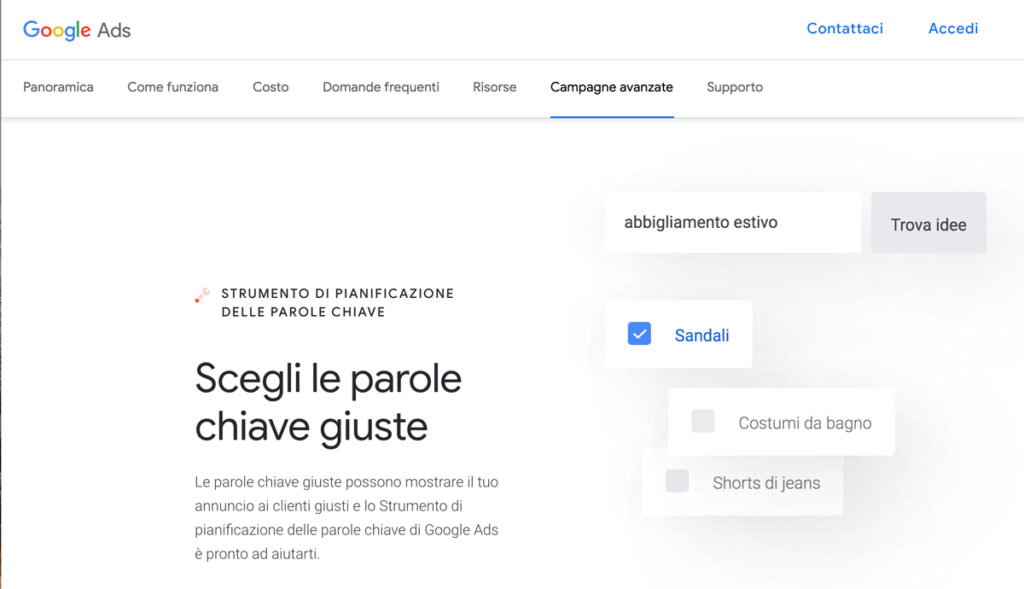Open the Risorse section

494,87
